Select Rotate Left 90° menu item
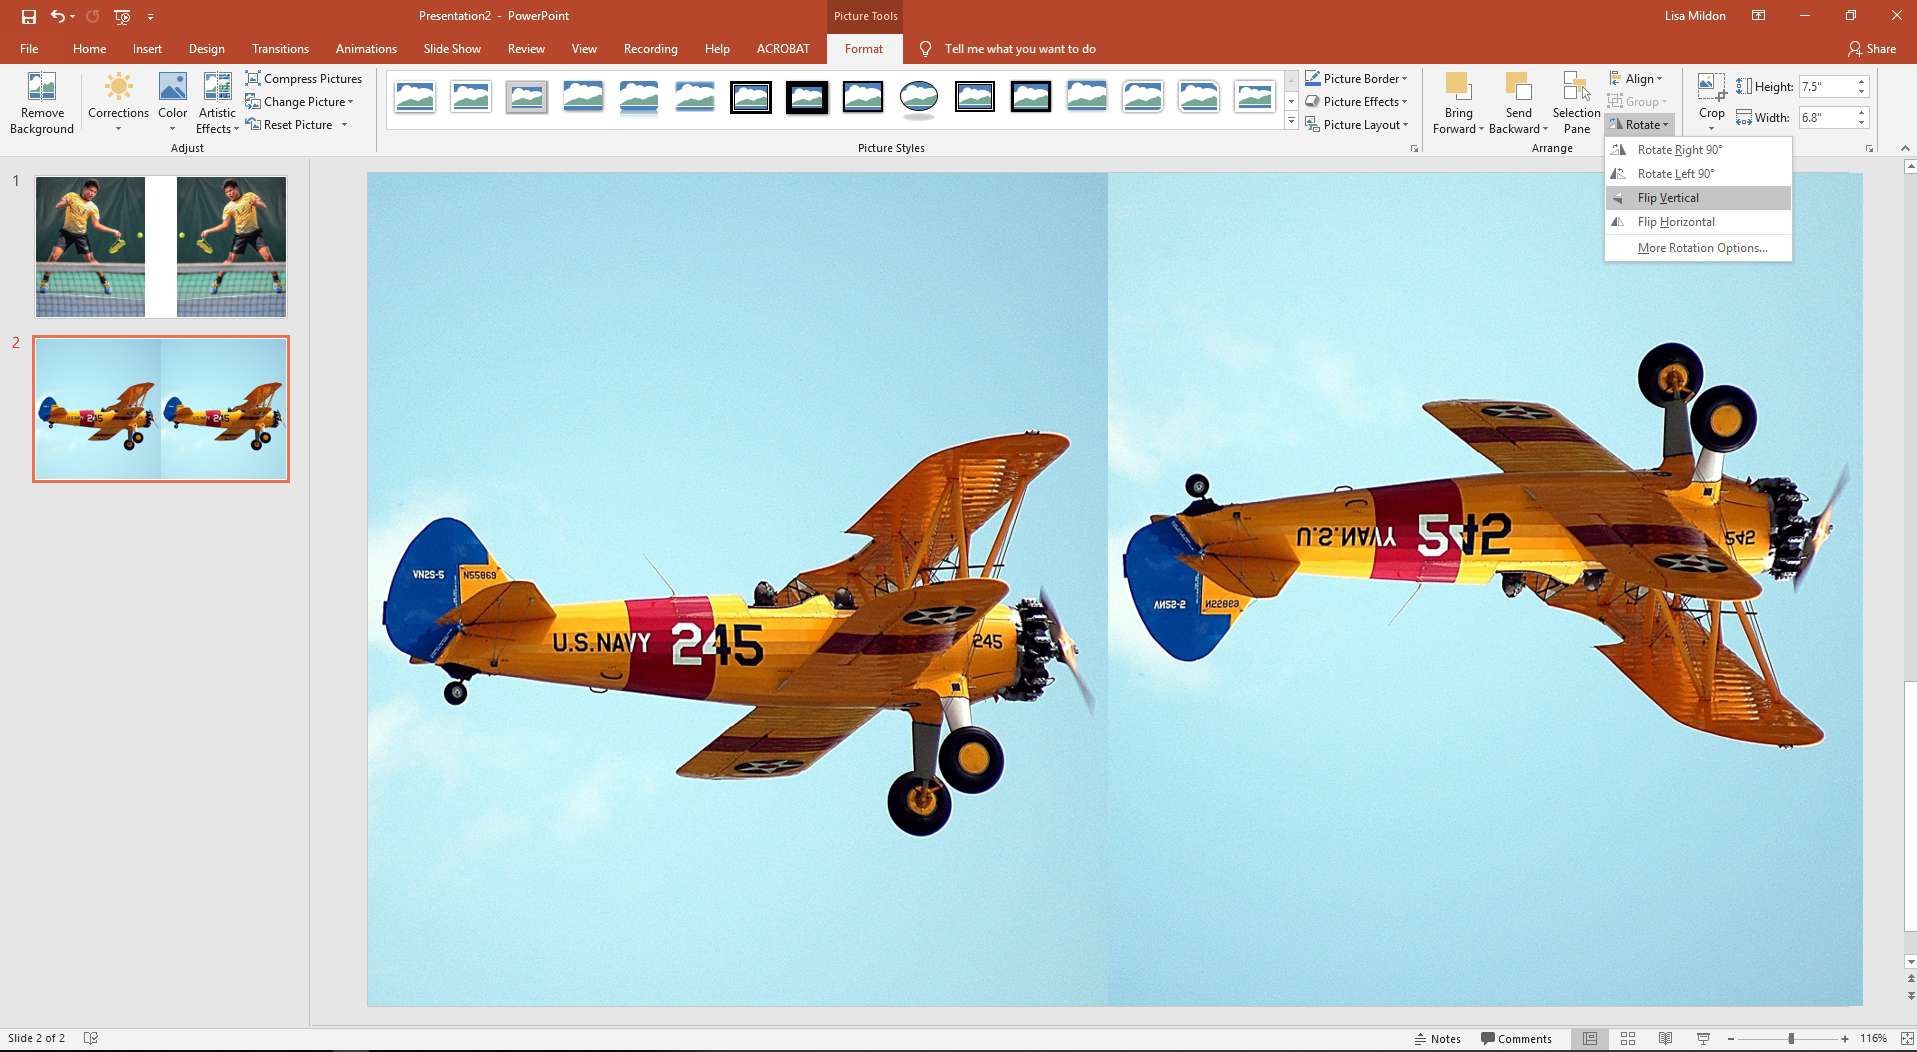 tap(1698, 173)
